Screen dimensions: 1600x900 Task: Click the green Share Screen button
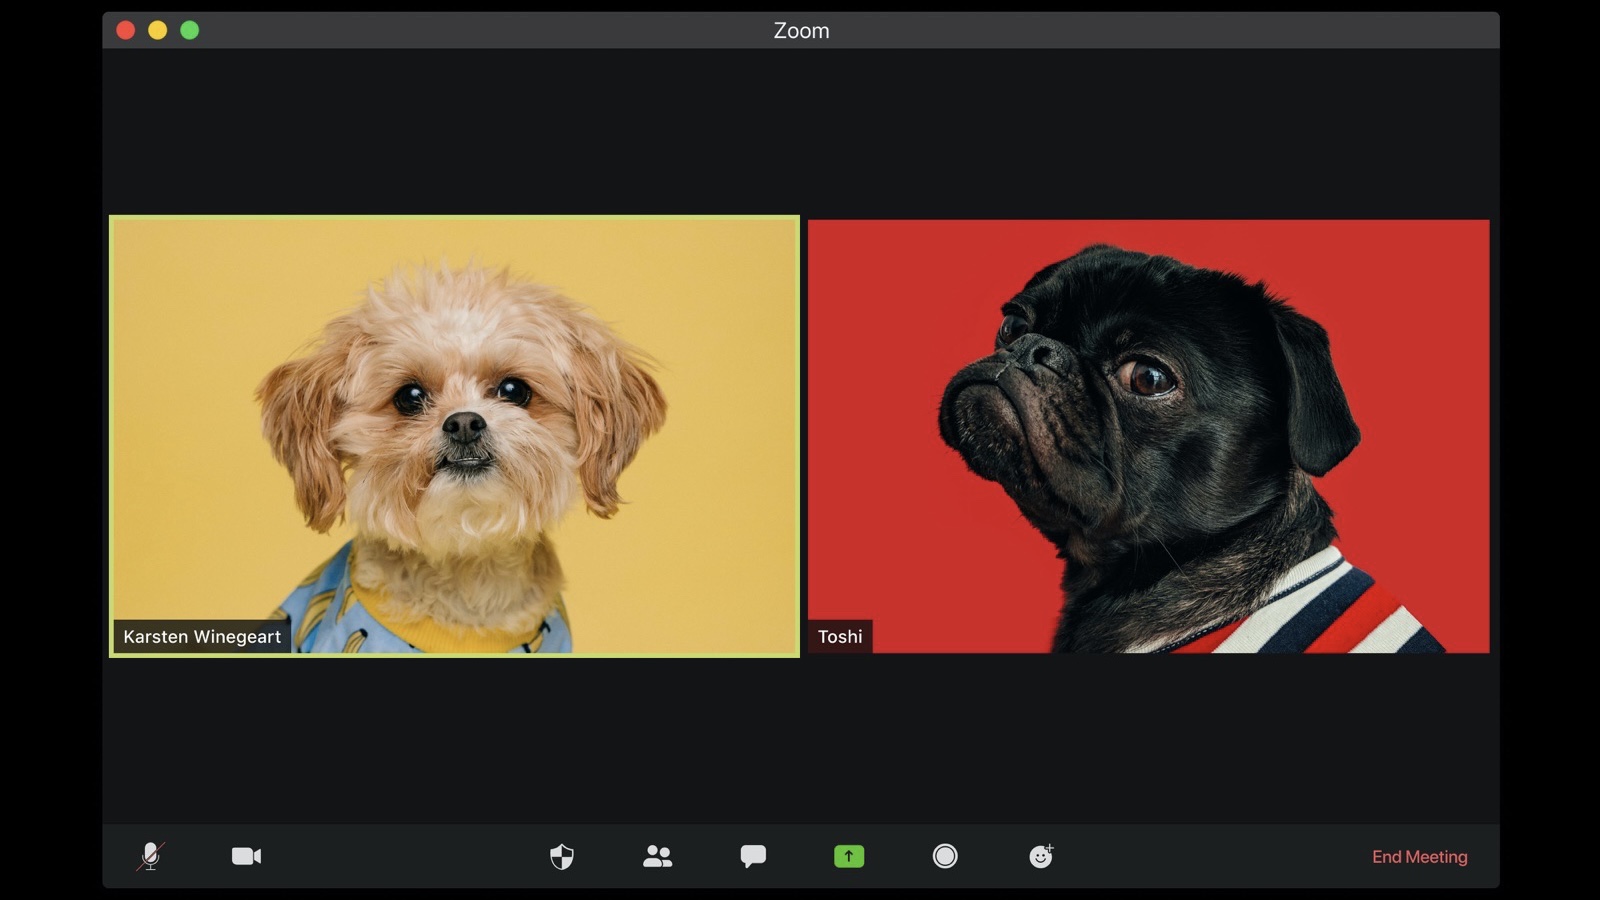point(849,856)
